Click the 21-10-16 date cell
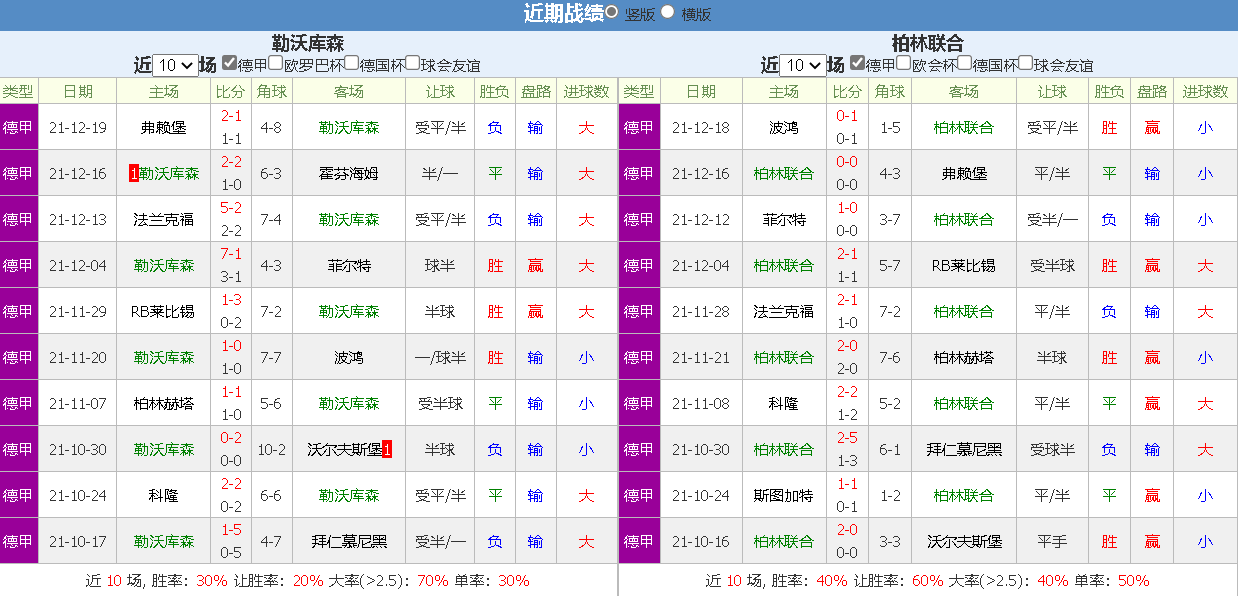 701,542
